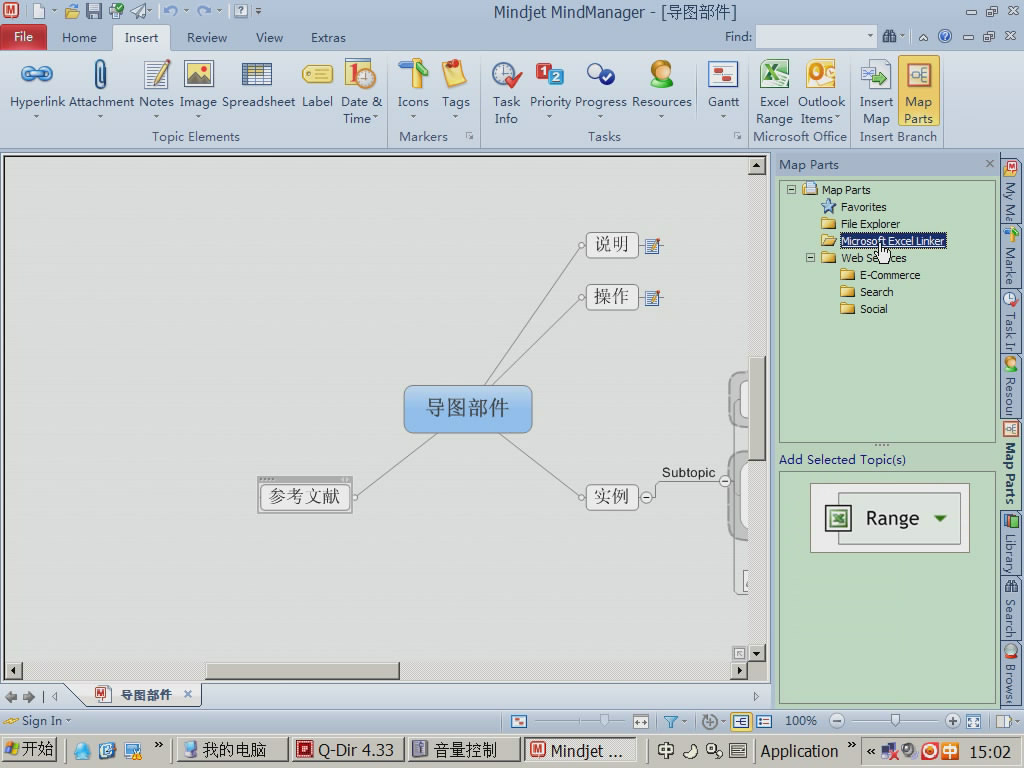Click the Windows 开始 start button
The height and width of the screenshot is (768, 1024).
click(x=29, y=750)
